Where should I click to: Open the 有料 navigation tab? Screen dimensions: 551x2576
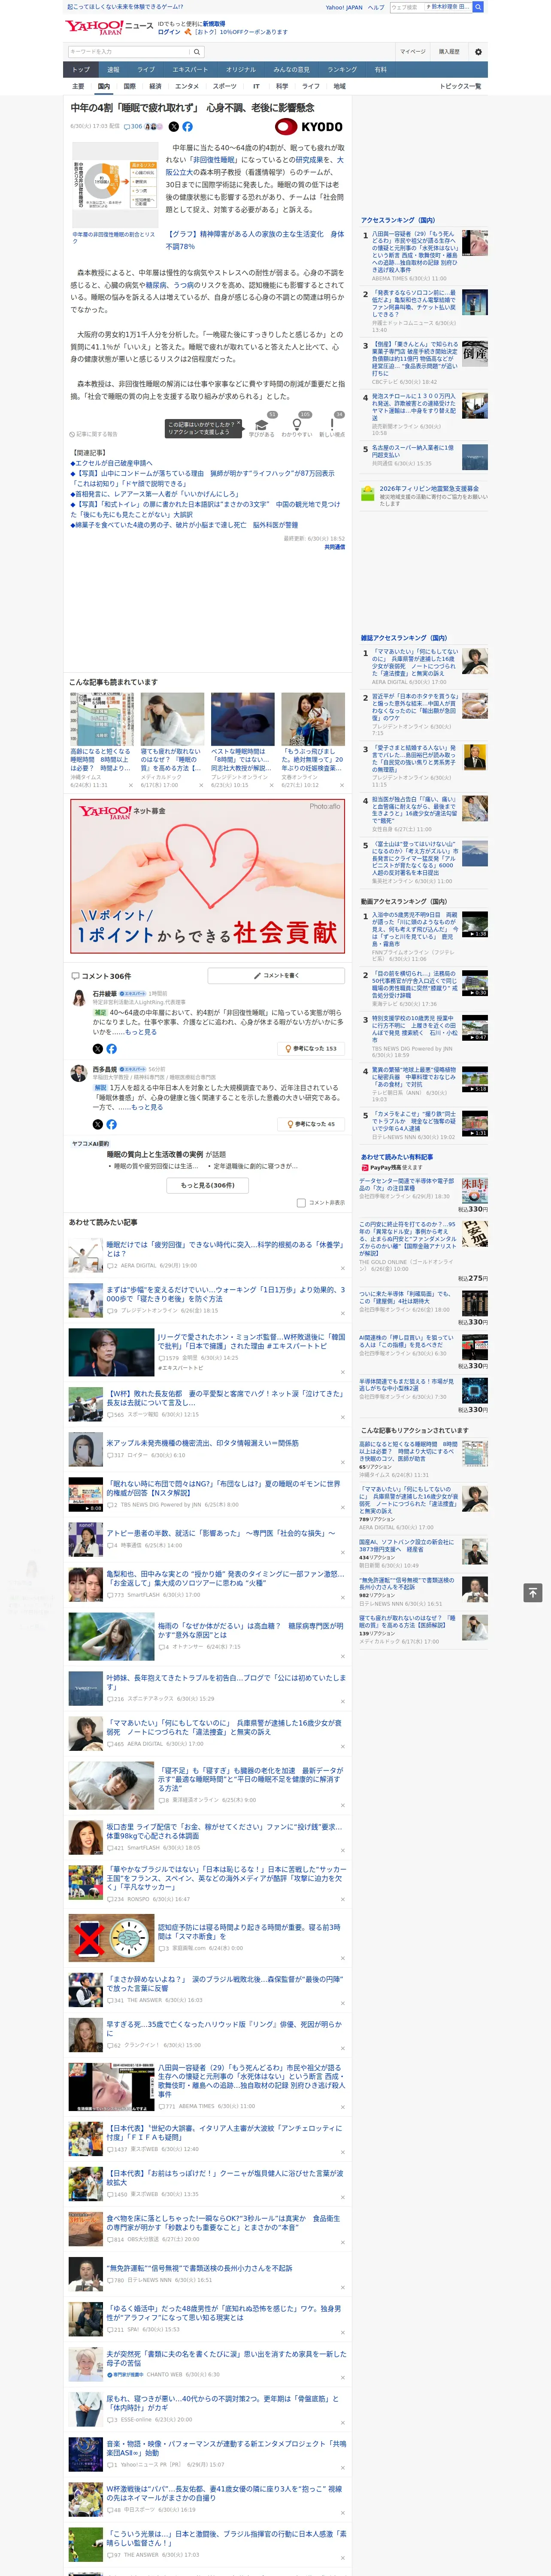[x=380, y=70]
